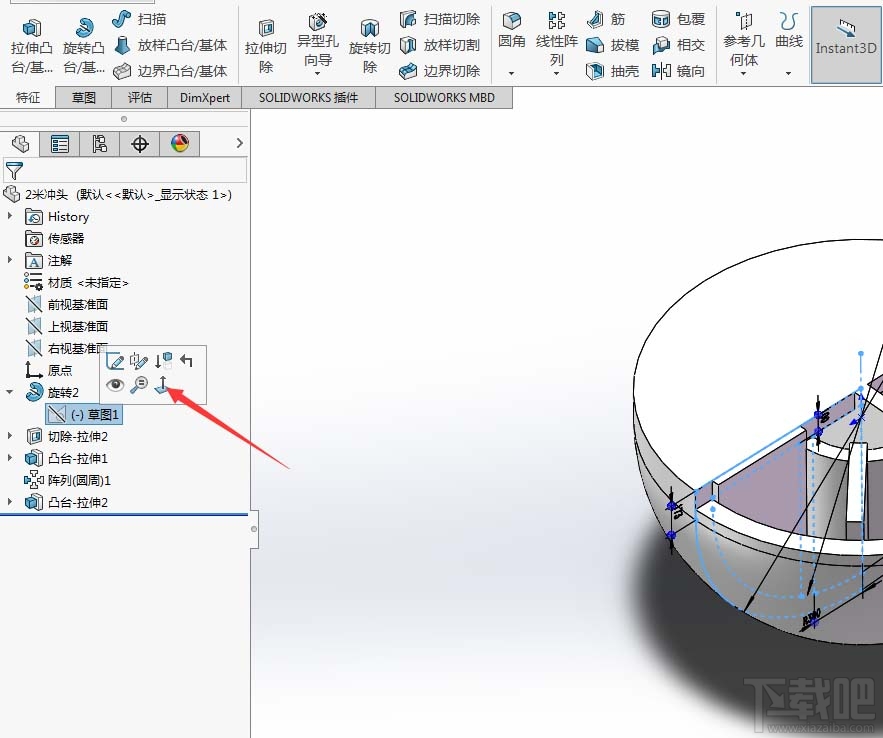Select 原点 in the feature tree
Image resolution: width=883 pixels, height=738 pixels.
tap(58, 370)
